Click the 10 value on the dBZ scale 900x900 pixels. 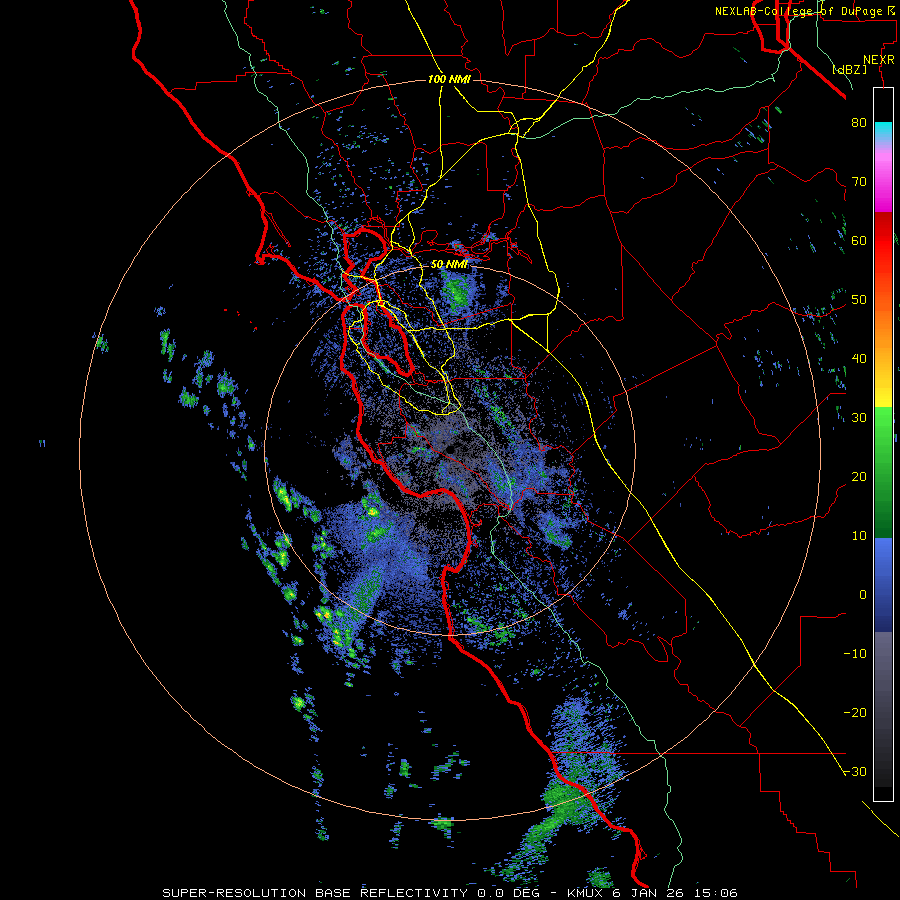click(x=859, y=536)
